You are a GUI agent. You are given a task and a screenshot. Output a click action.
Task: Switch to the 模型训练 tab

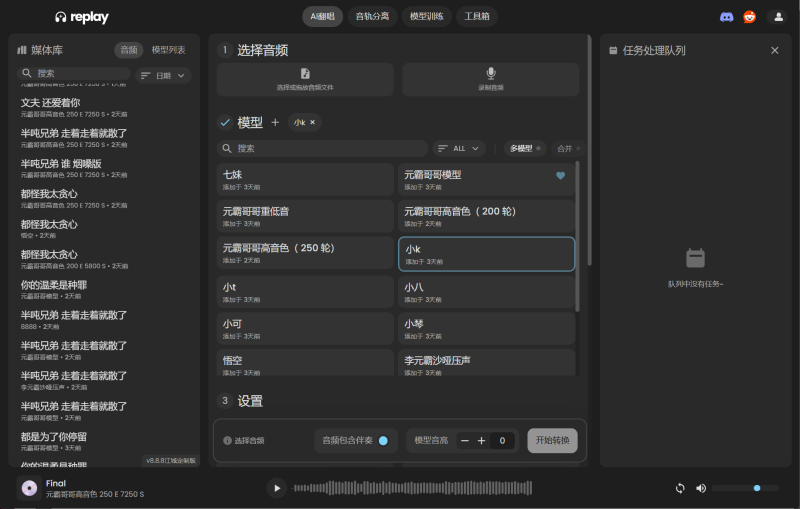(427, 16)
